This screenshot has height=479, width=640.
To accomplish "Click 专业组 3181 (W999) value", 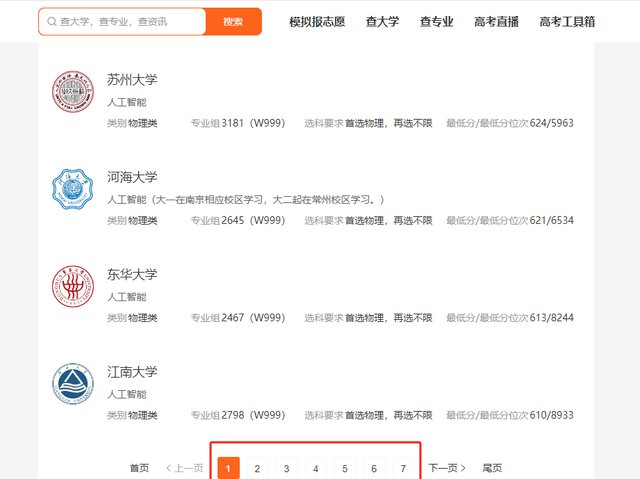I will tap(253, 123).
